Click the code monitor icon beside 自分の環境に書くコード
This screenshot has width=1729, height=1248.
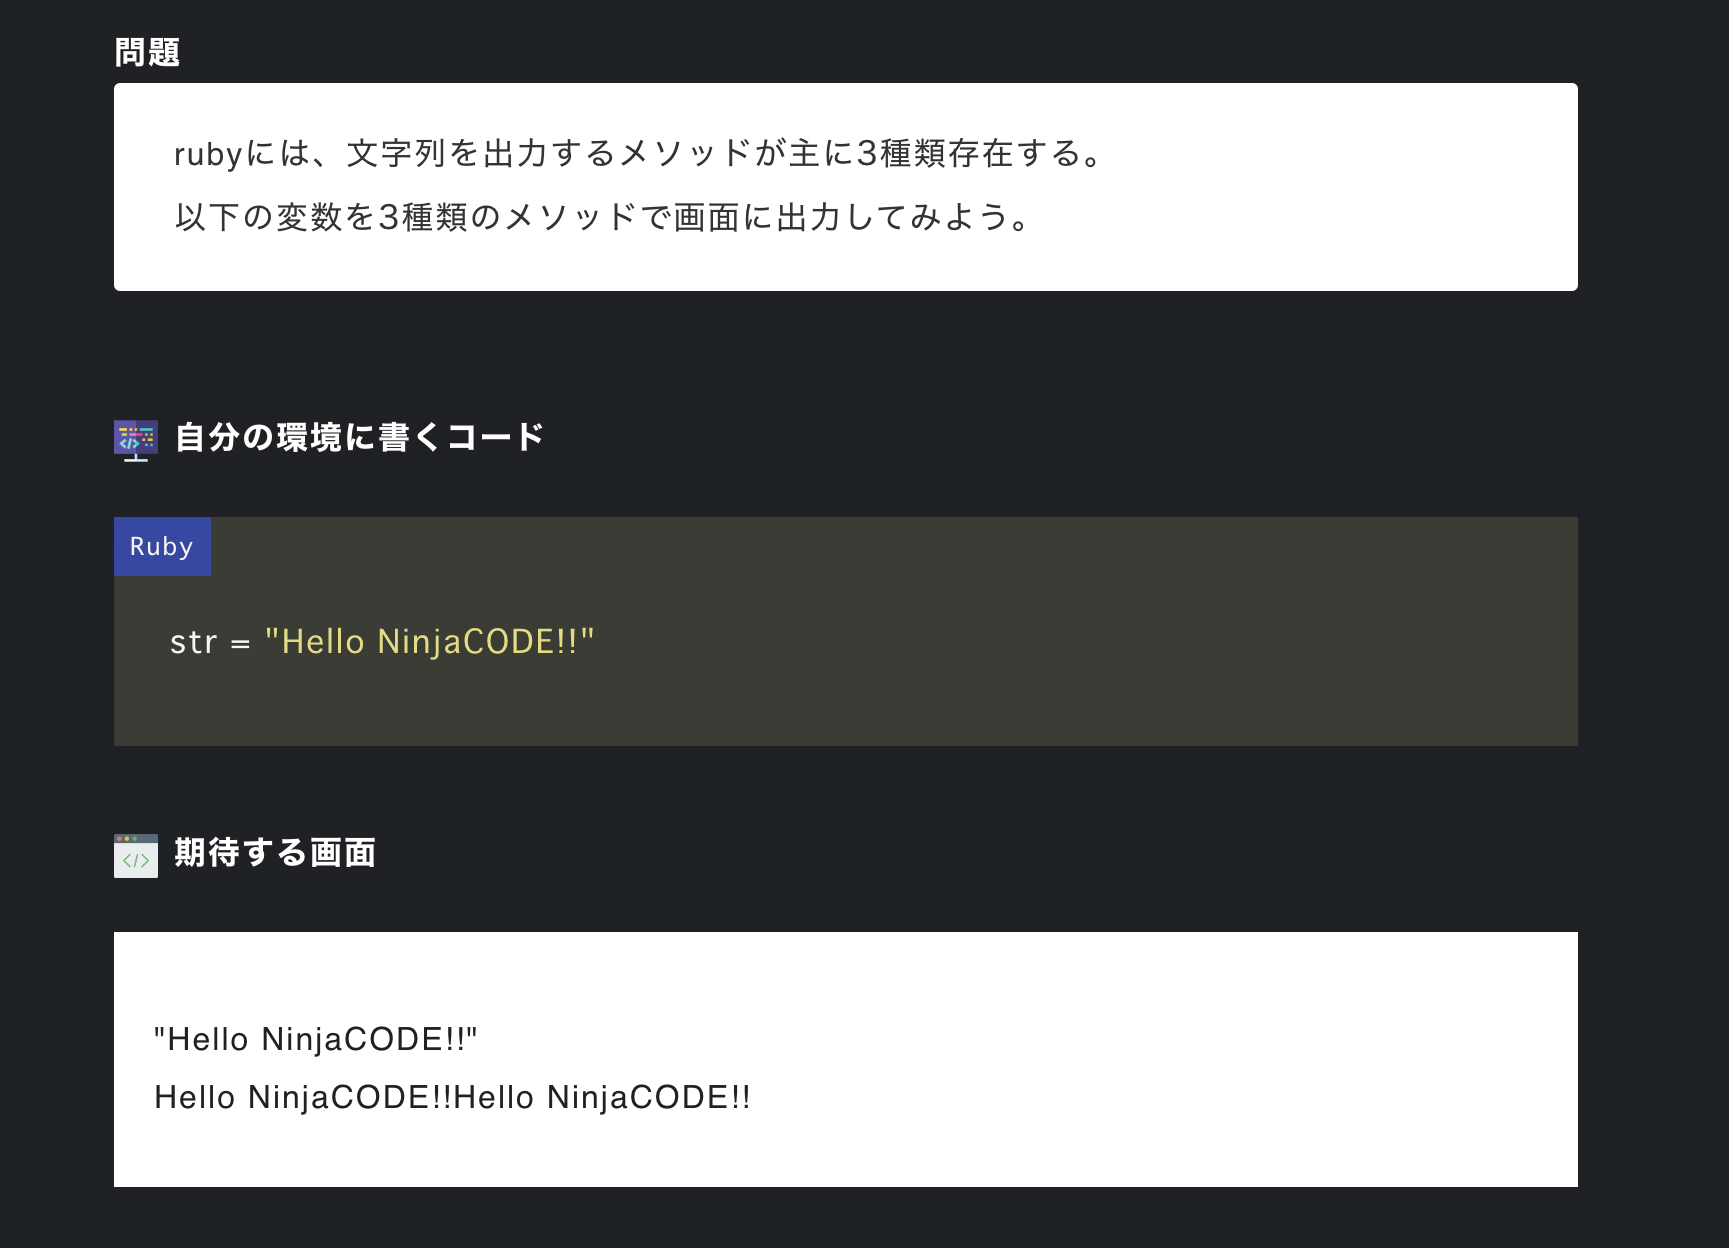[x=136, y=439]
